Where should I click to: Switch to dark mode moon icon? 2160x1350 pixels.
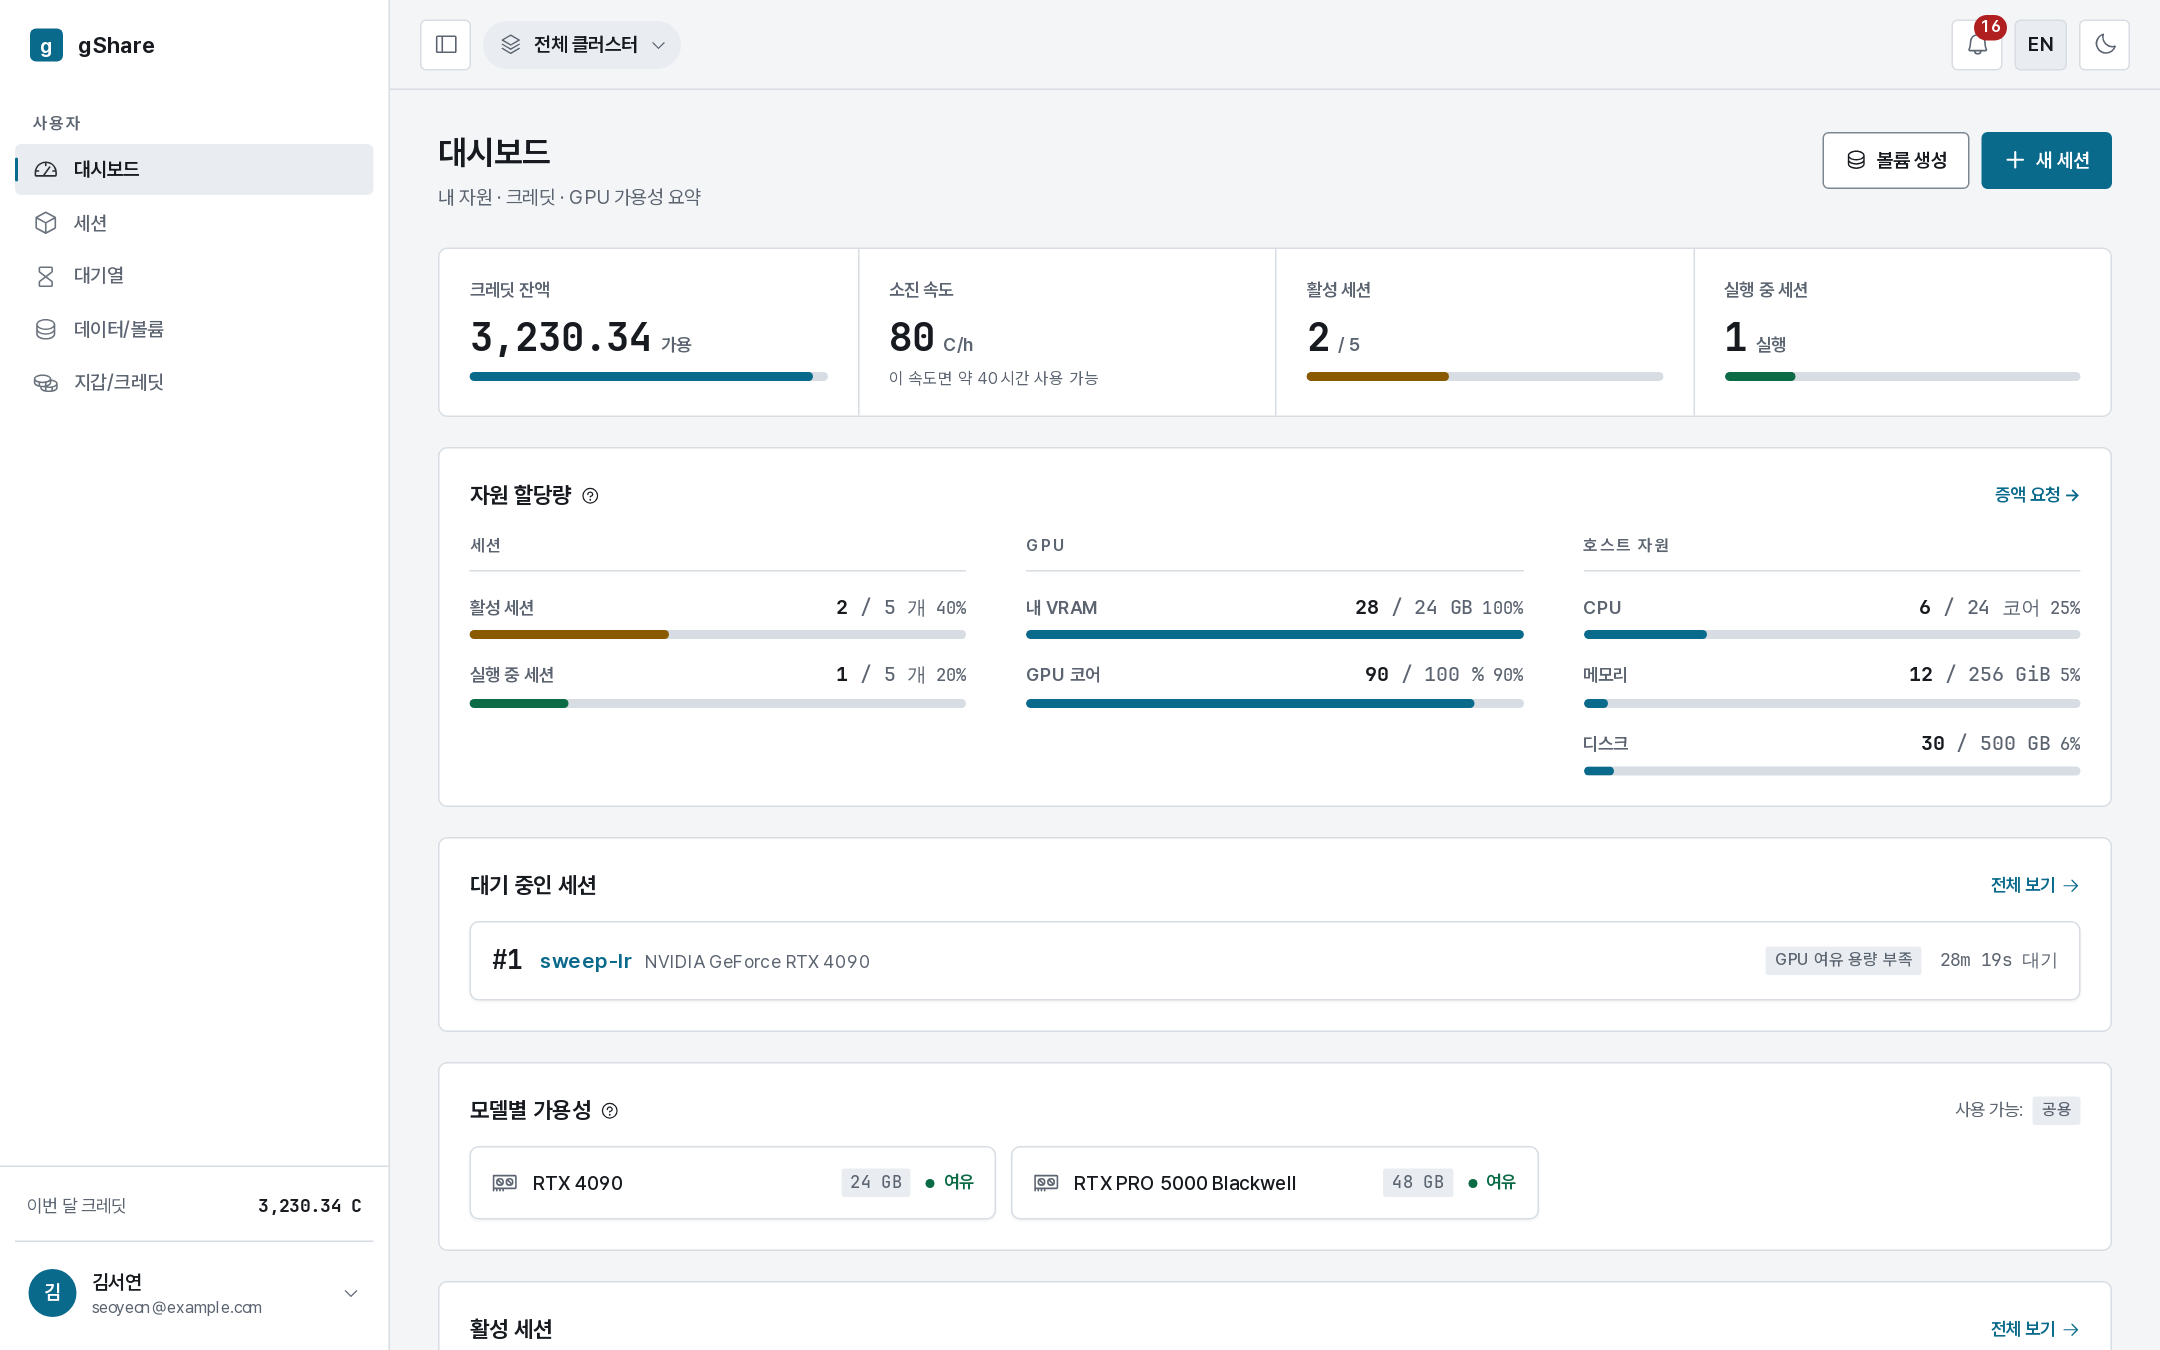tap(2105, 45)
